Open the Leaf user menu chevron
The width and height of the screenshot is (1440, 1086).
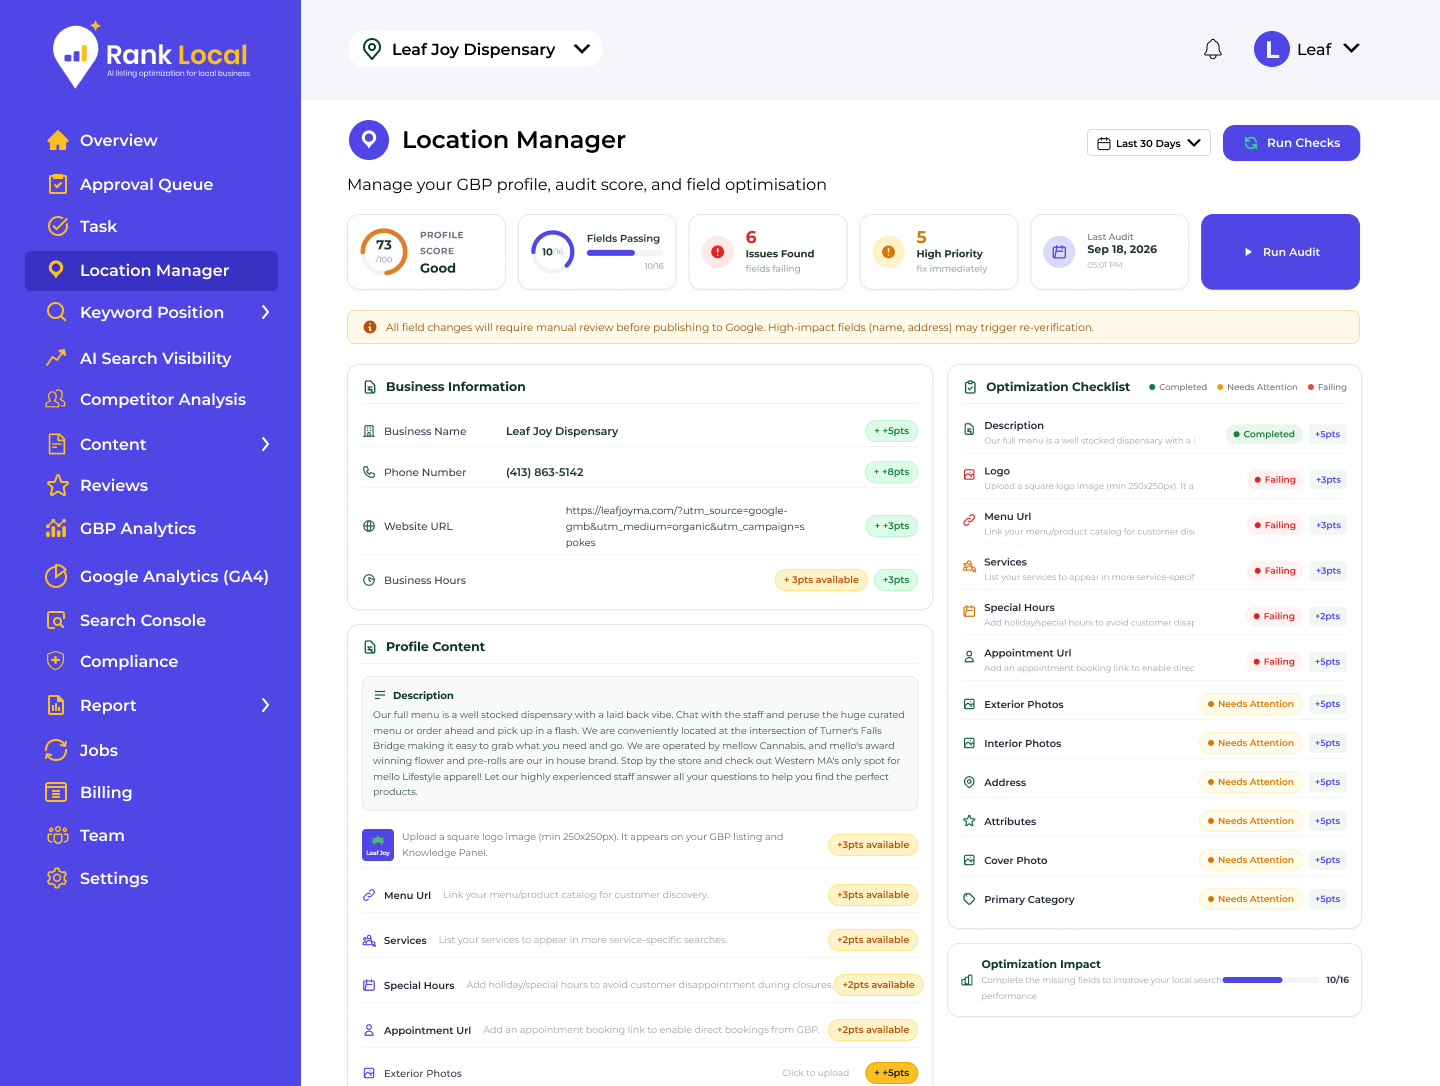(1351, 48)
